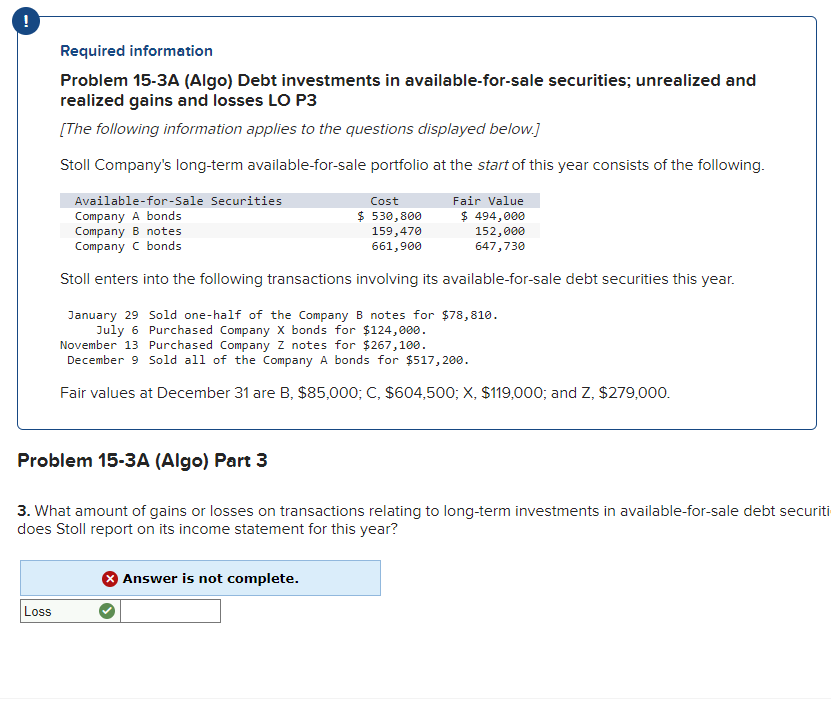The image size is (831, 704).
Task: Click the 'Stoll enters into the following transactions' sentence
Action: click(397, 279)
